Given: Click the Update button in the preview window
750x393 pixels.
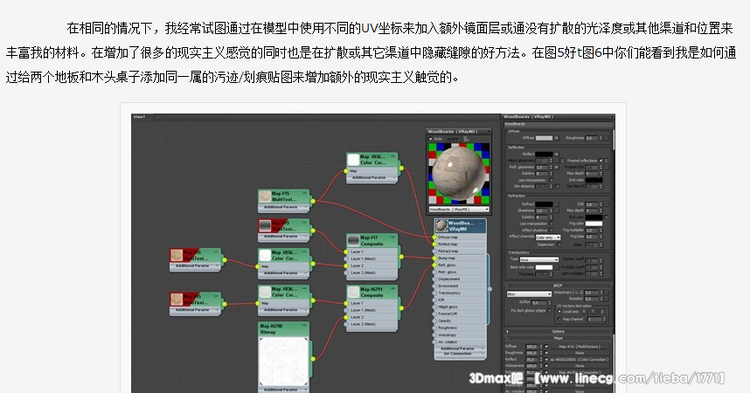Looking at the screenshot, I should coord(452,139).
